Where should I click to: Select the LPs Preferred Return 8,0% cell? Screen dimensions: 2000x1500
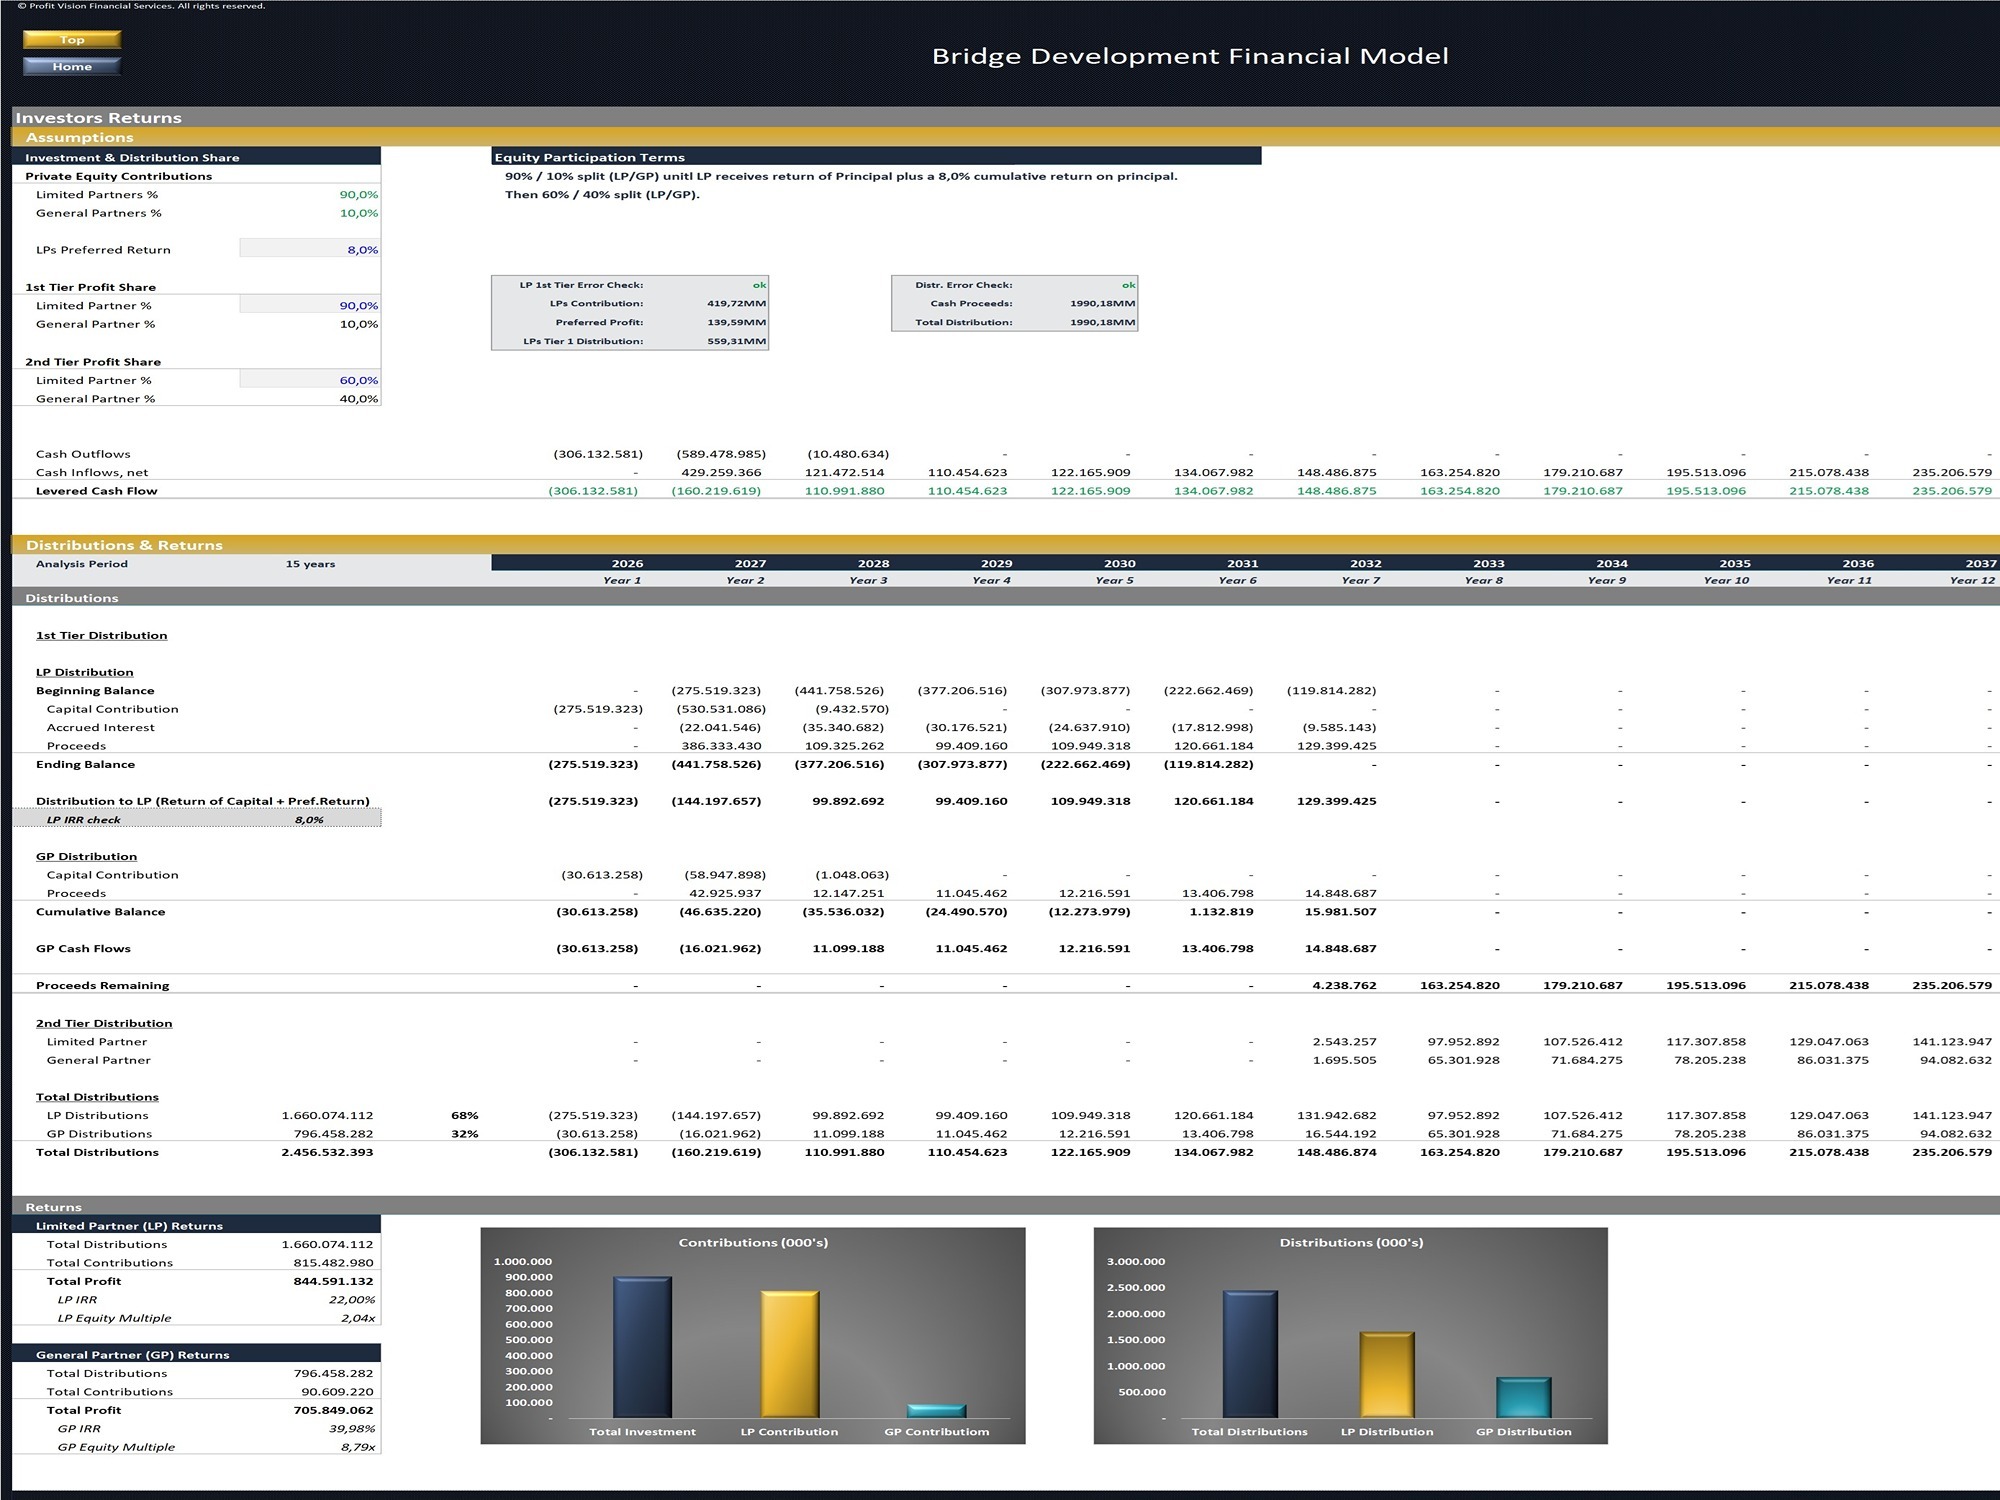(x=310, y=250)
